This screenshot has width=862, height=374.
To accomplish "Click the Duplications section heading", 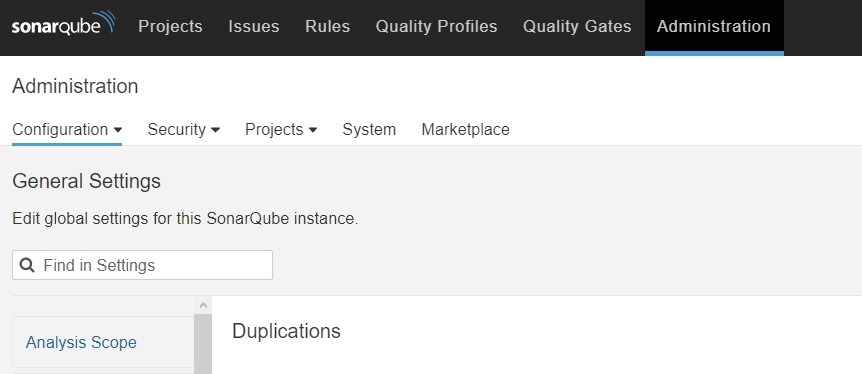I will 286,331.
